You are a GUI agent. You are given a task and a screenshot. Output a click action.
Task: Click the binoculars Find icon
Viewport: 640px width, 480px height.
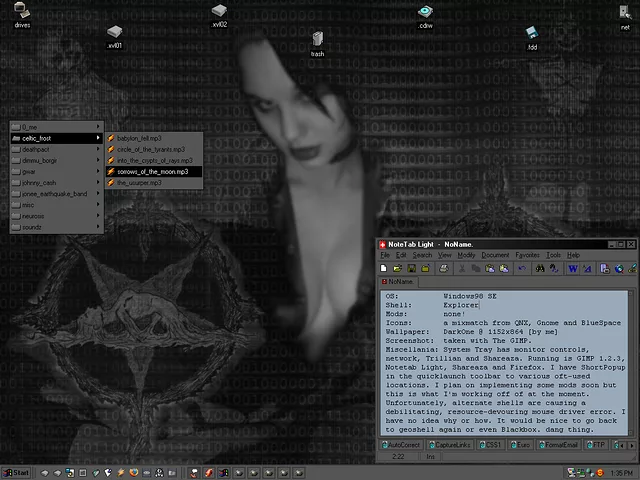539,268
